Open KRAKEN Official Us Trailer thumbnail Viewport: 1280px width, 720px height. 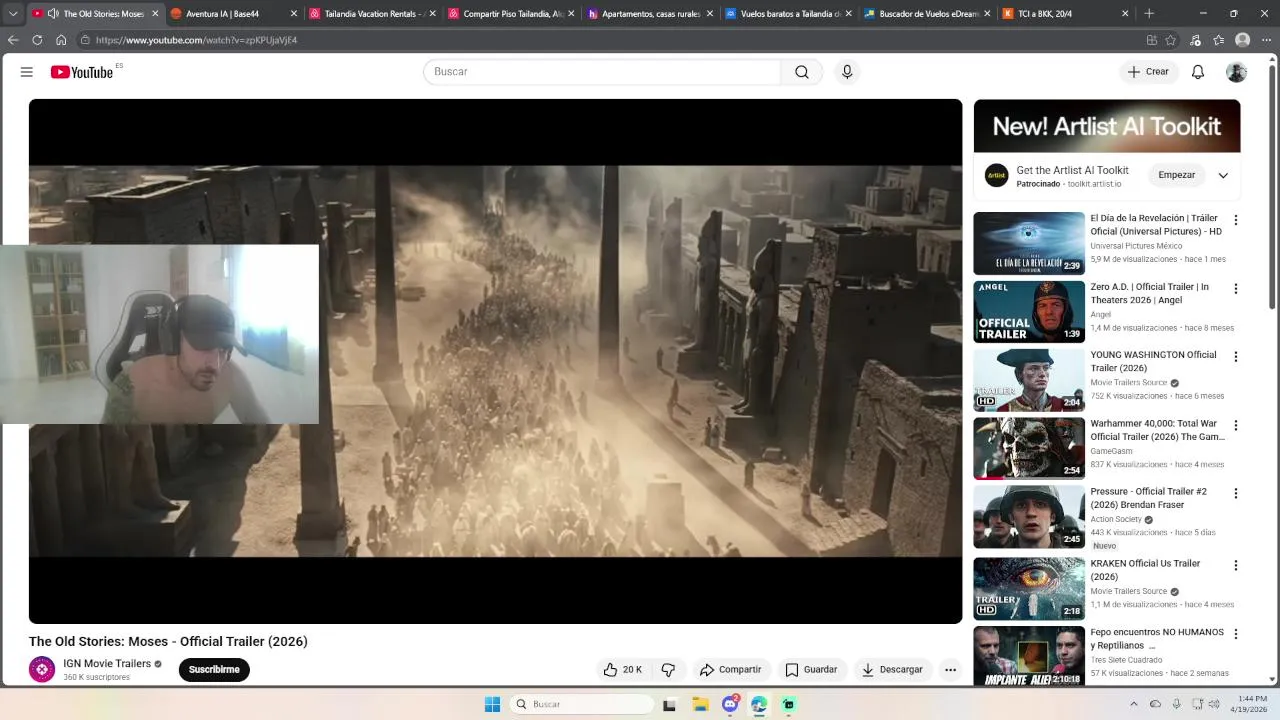(1029, 589)
